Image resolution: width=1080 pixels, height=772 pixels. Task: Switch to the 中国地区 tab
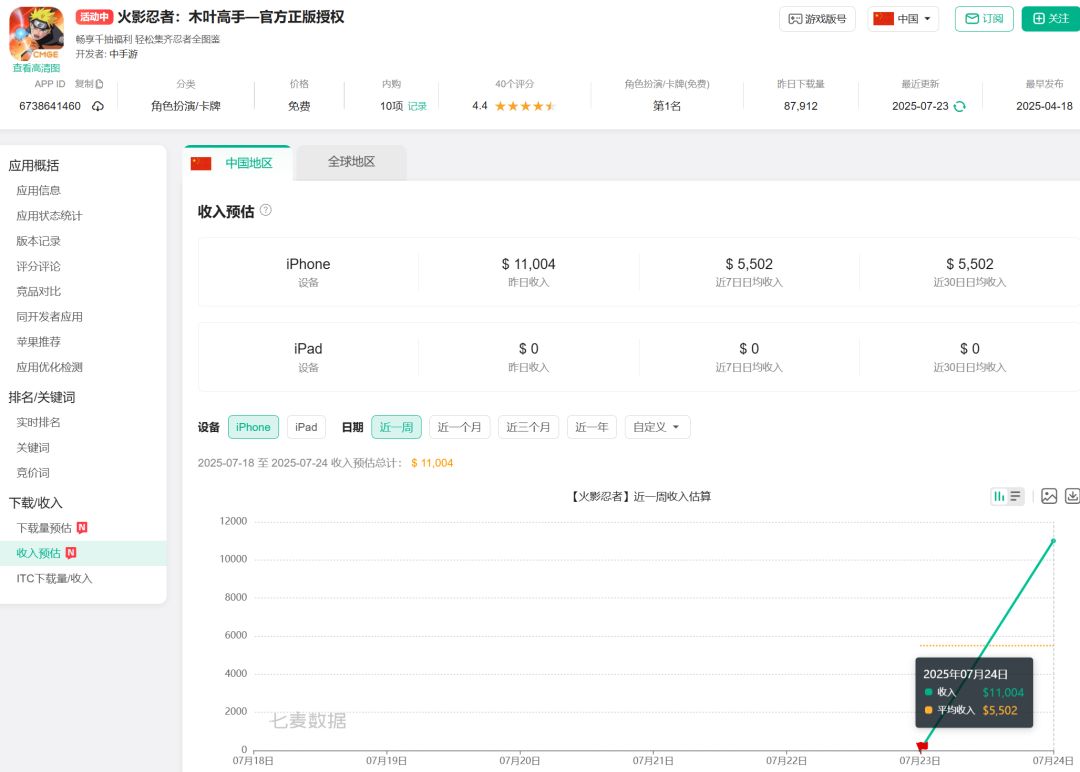point(238,163)
